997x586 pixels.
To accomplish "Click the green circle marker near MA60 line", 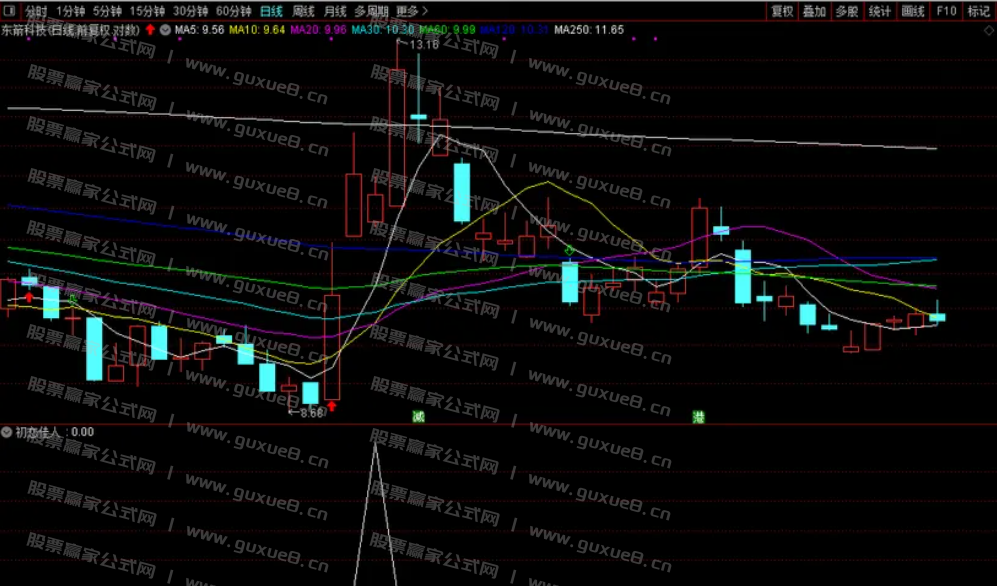I will click(x=569, y=250).
